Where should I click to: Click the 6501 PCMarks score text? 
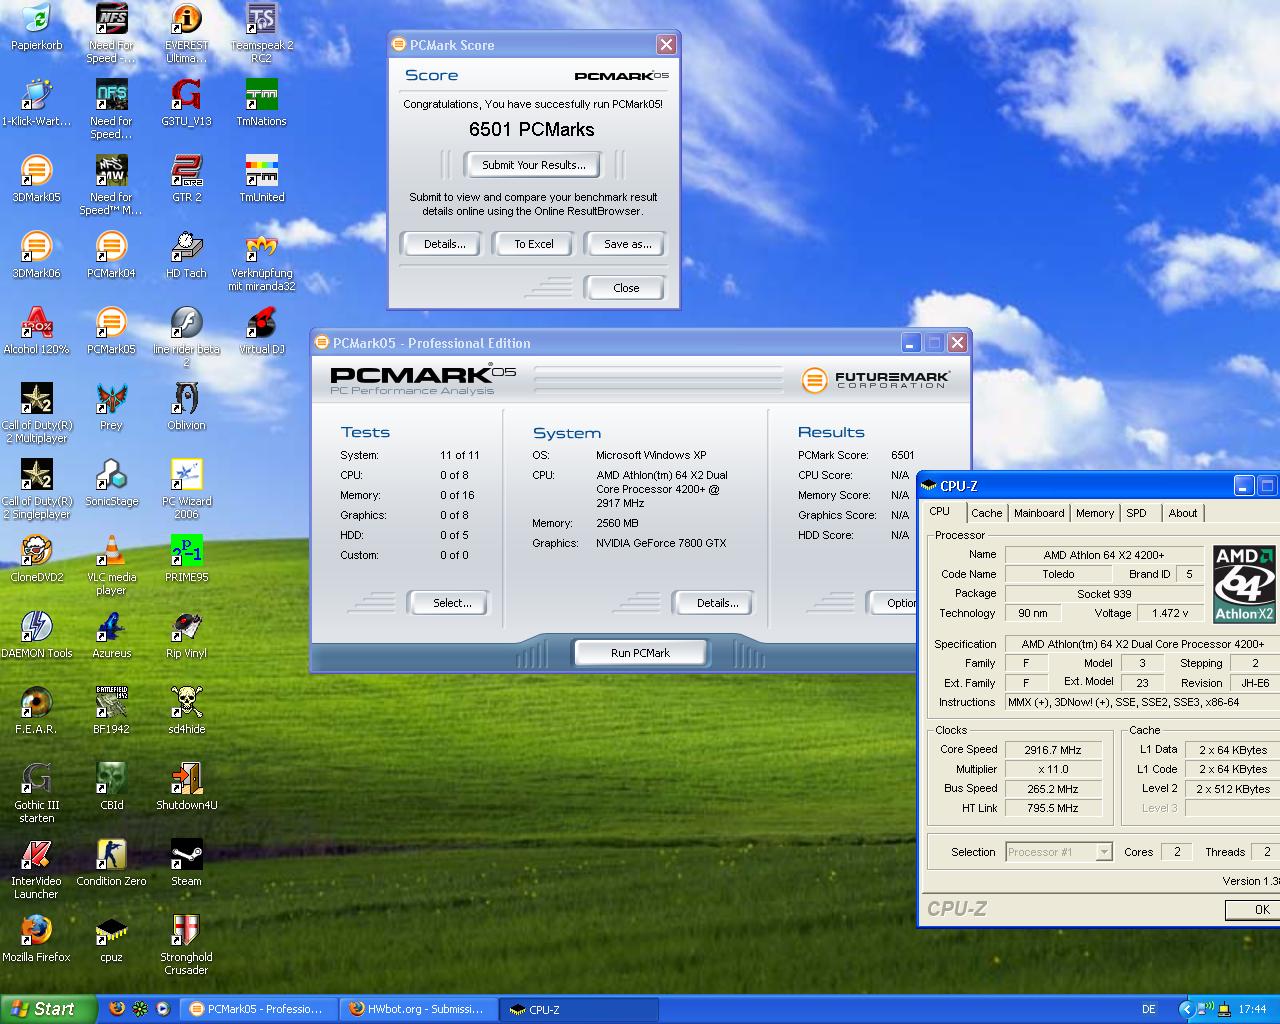pyautogui.click(x=531, y=130)
